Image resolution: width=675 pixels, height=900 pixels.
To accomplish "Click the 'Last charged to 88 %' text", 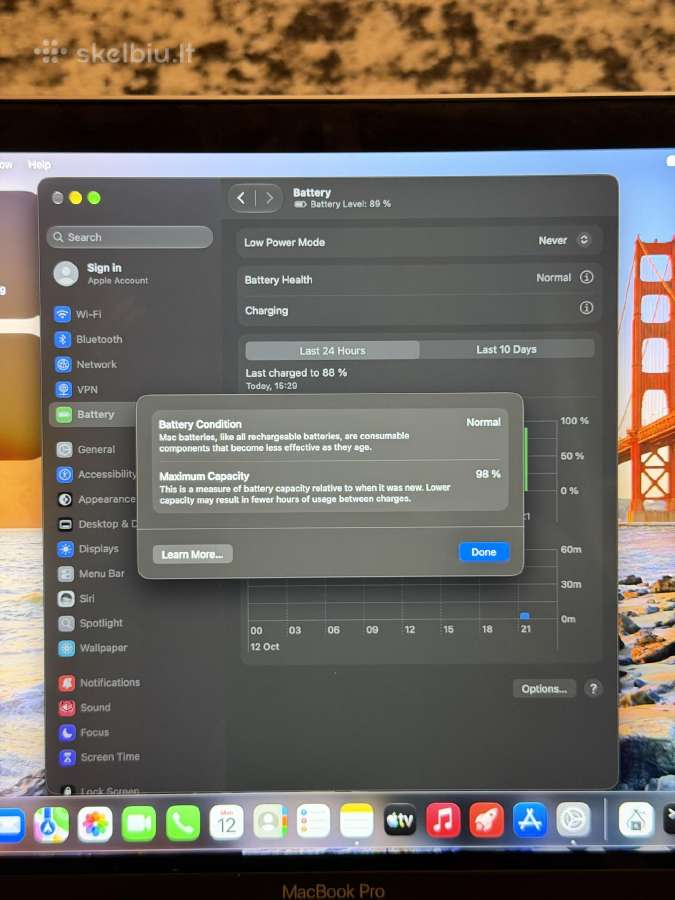I will [x=296, y=373].
